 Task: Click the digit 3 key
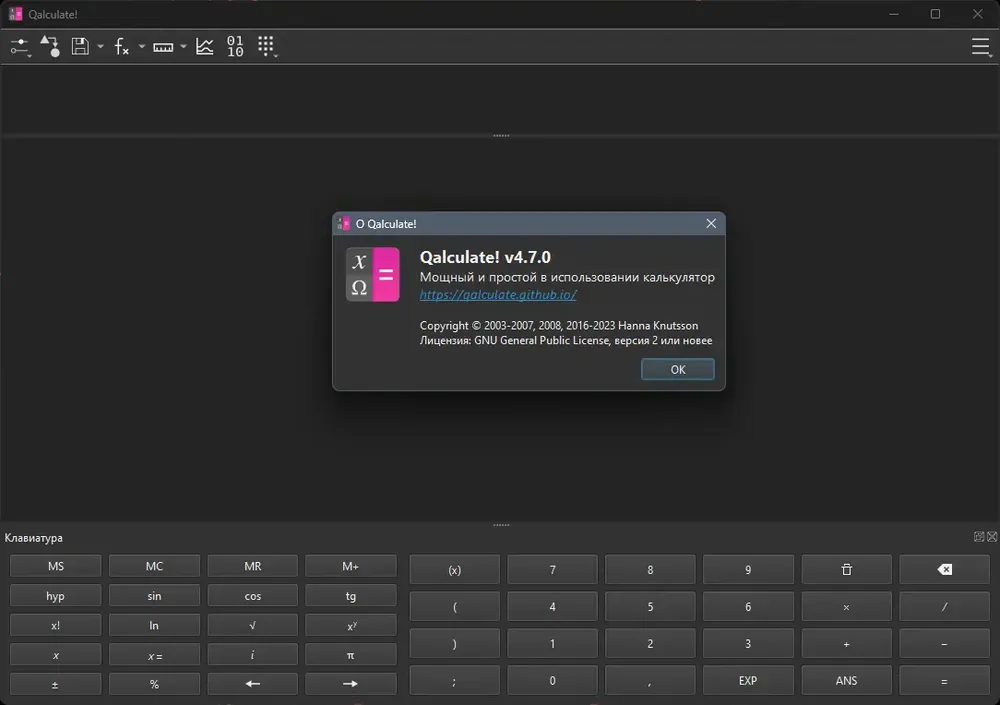click(x=748, y=644)
